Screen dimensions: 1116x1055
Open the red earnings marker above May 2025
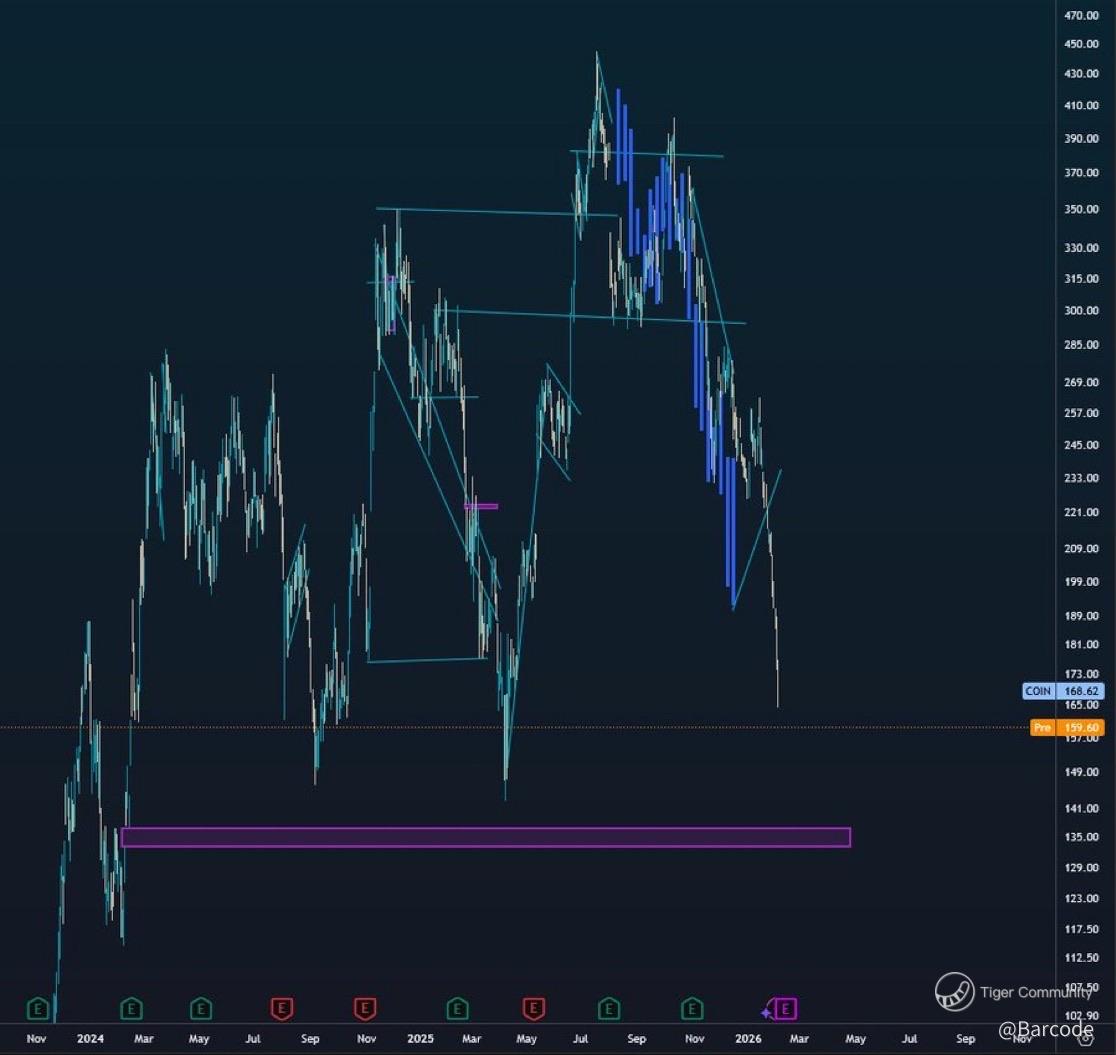click(x=534, y=1009)
